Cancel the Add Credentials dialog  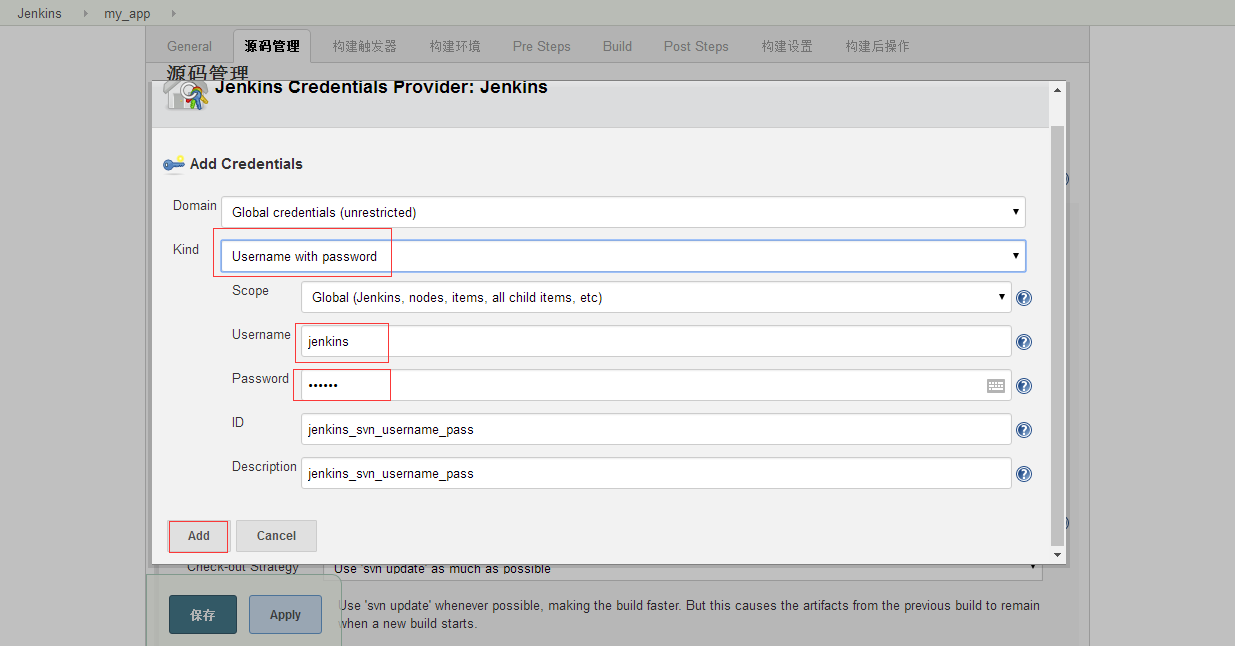276,536
